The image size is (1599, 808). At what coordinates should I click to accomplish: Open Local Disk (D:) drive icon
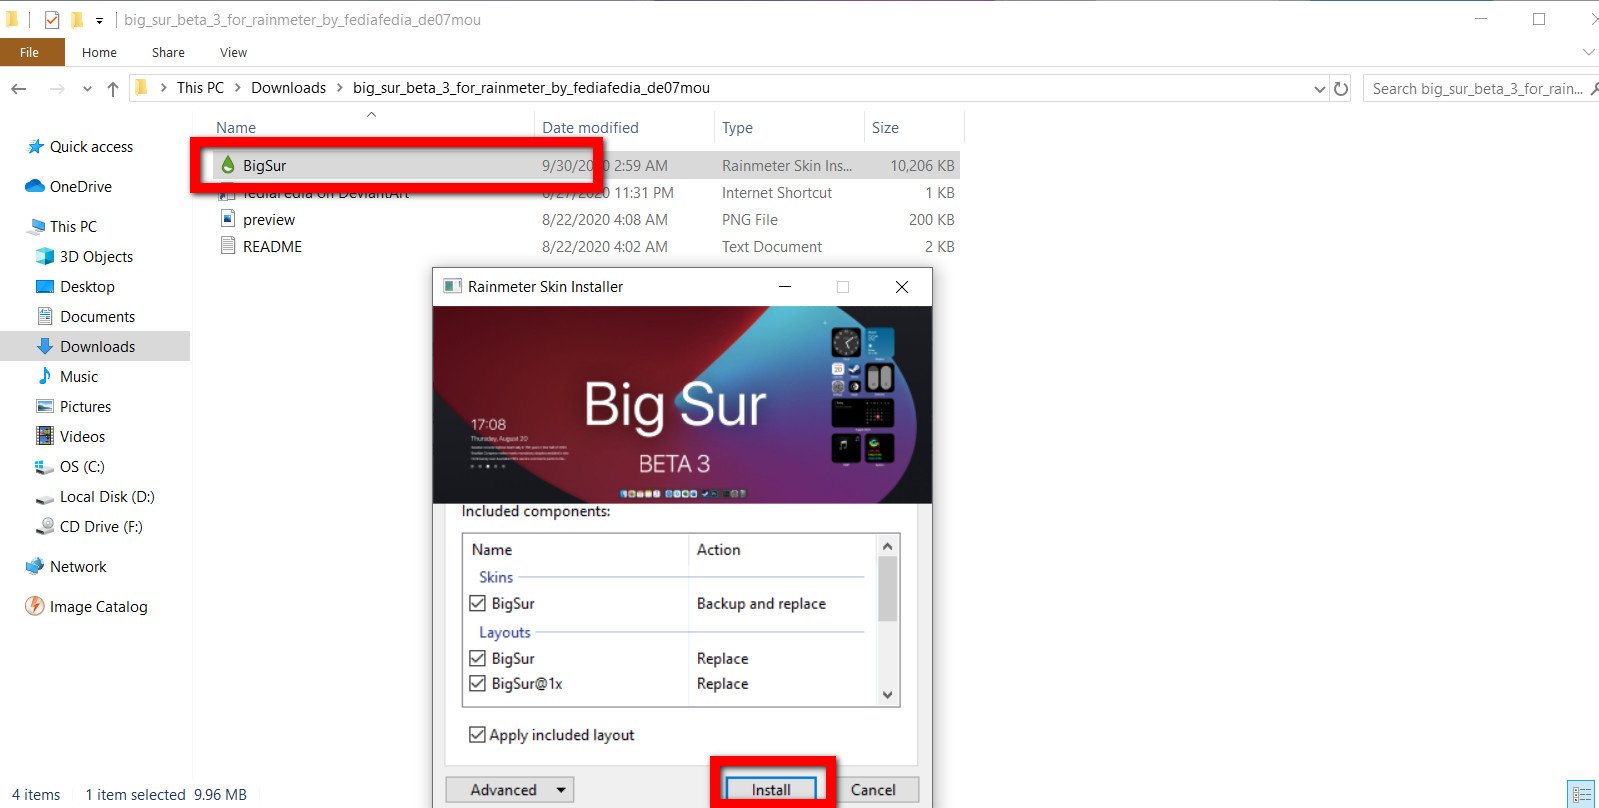45,498
